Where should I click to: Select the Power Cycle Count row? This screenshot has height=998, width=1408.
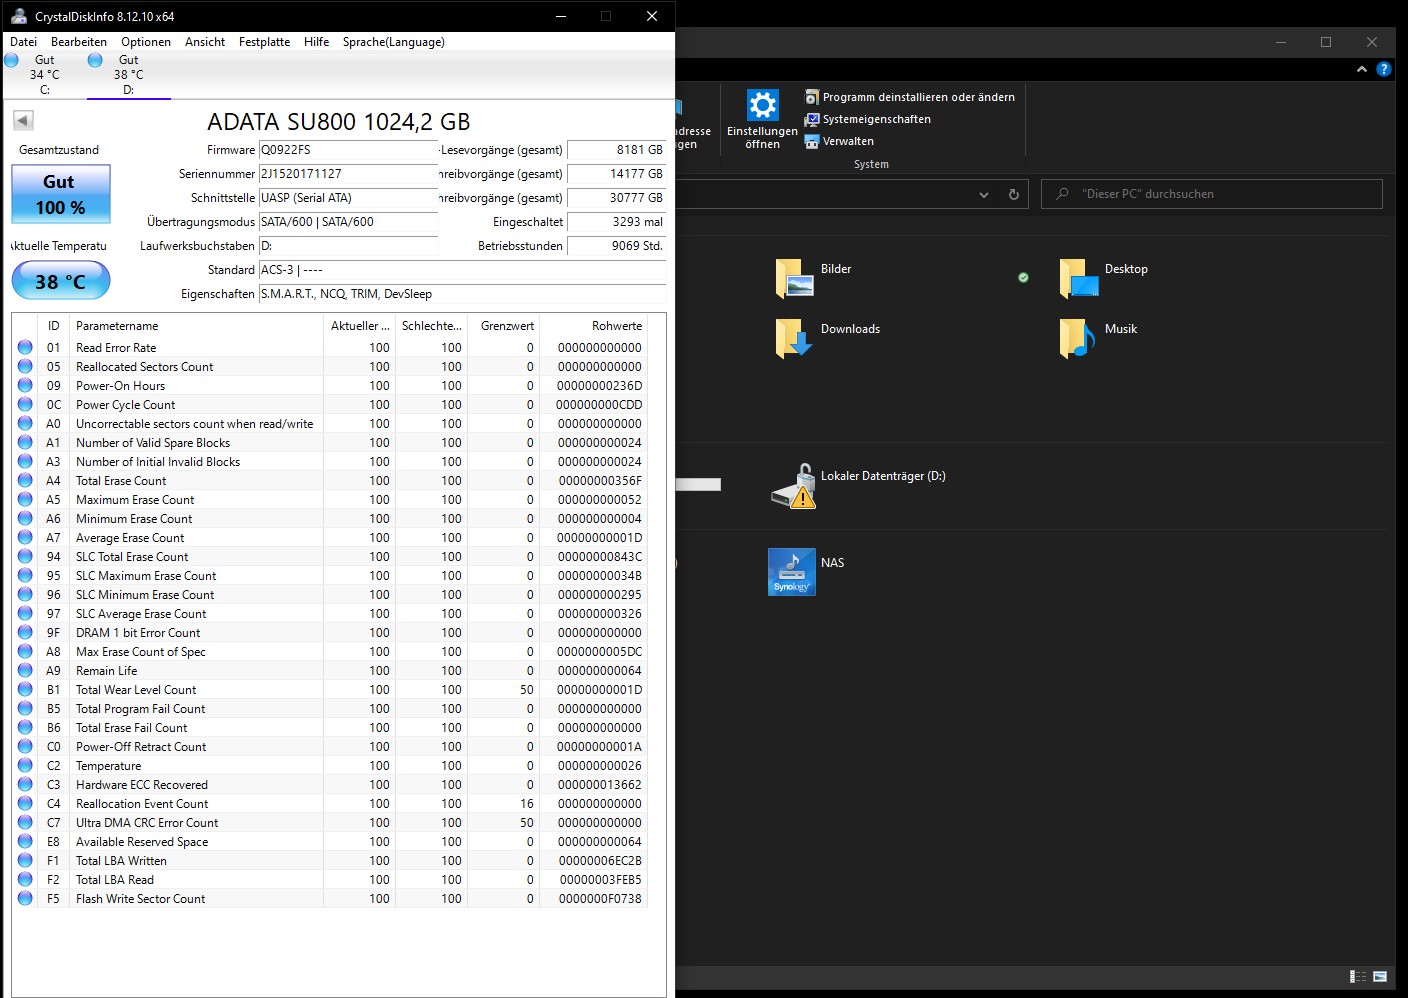click(x=330, y=405)
